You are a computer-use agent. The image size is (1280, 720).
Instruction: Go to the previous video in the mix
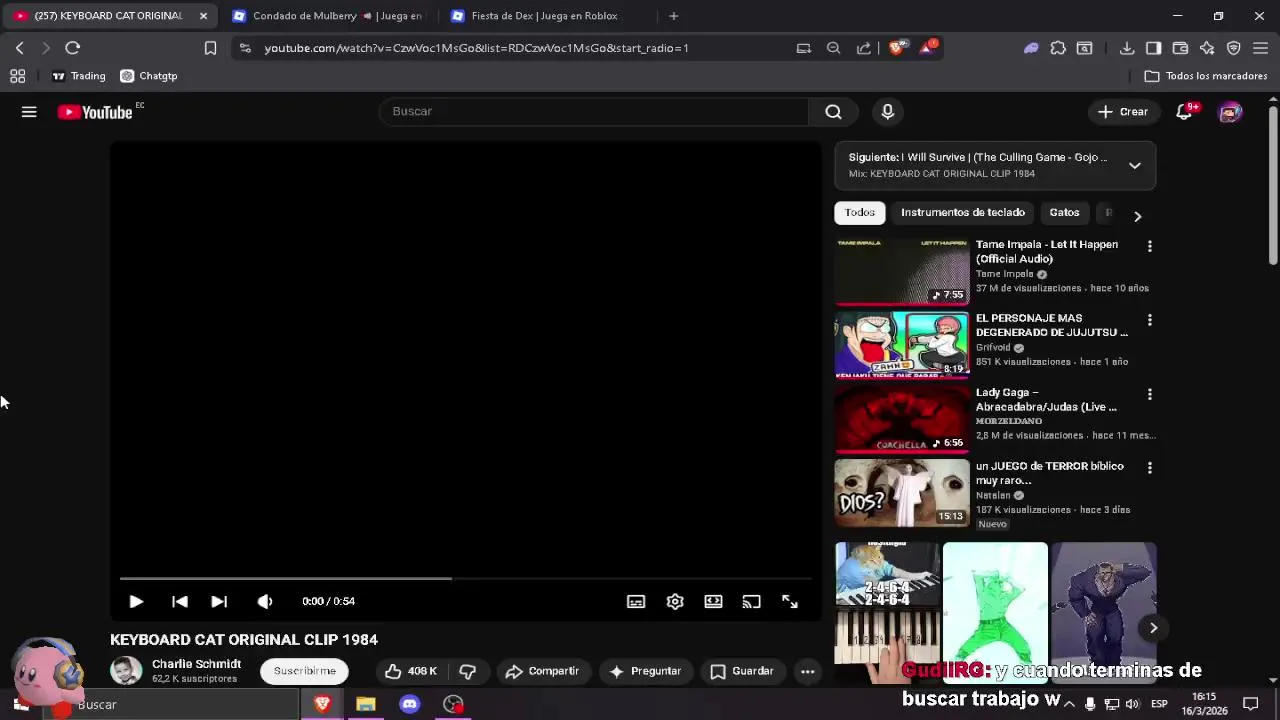click(x=180, y=601)
